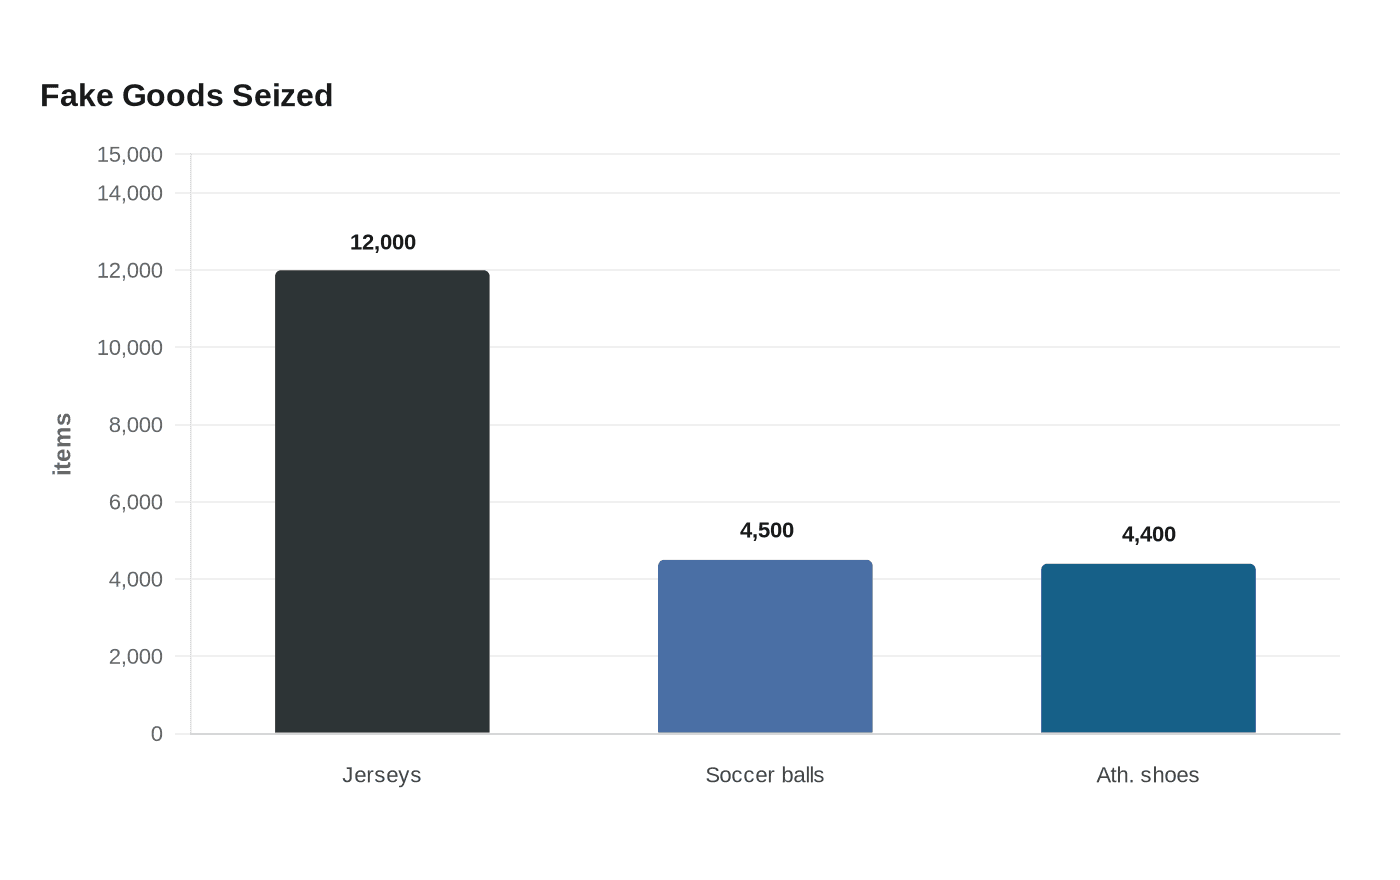1400x880 pixels.
Task: Click the Soccer balls category label
Action: point(765,775)
